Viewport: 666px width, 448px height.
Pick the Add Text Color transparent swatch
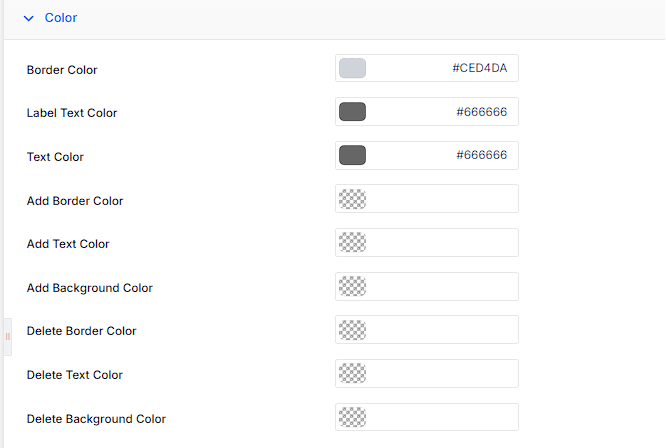tap(352, 242)
